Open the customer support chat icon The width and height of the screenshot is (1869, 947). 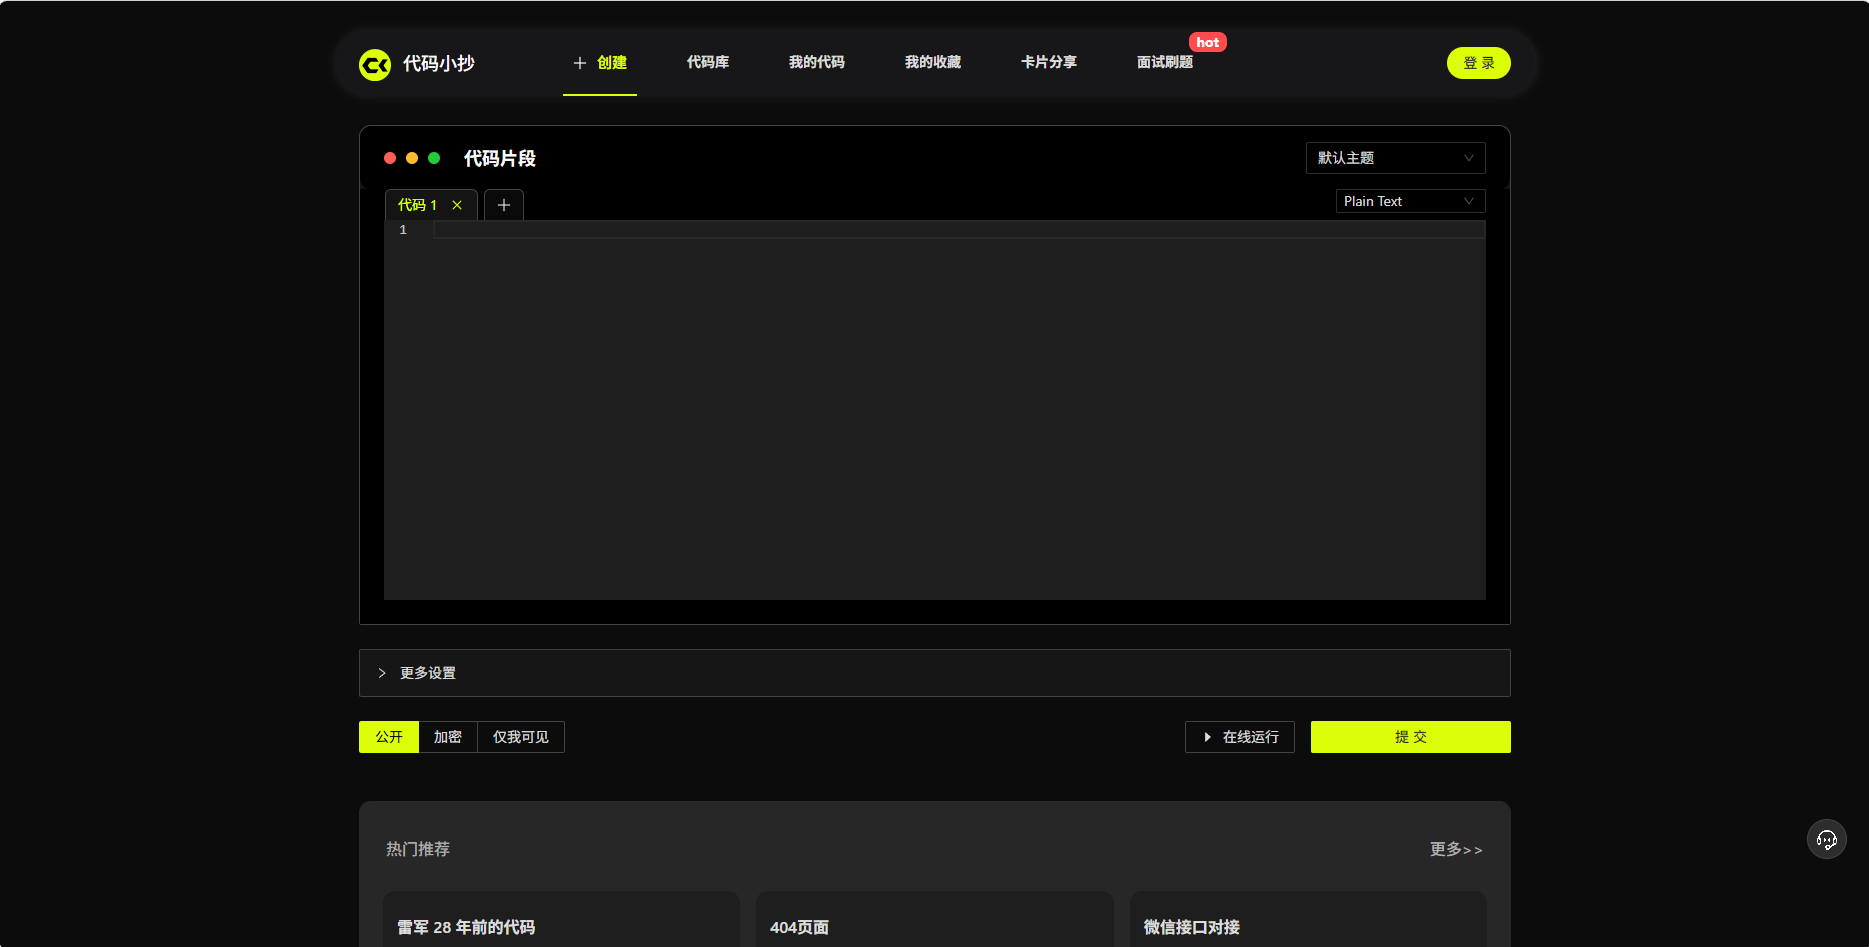1826,839
